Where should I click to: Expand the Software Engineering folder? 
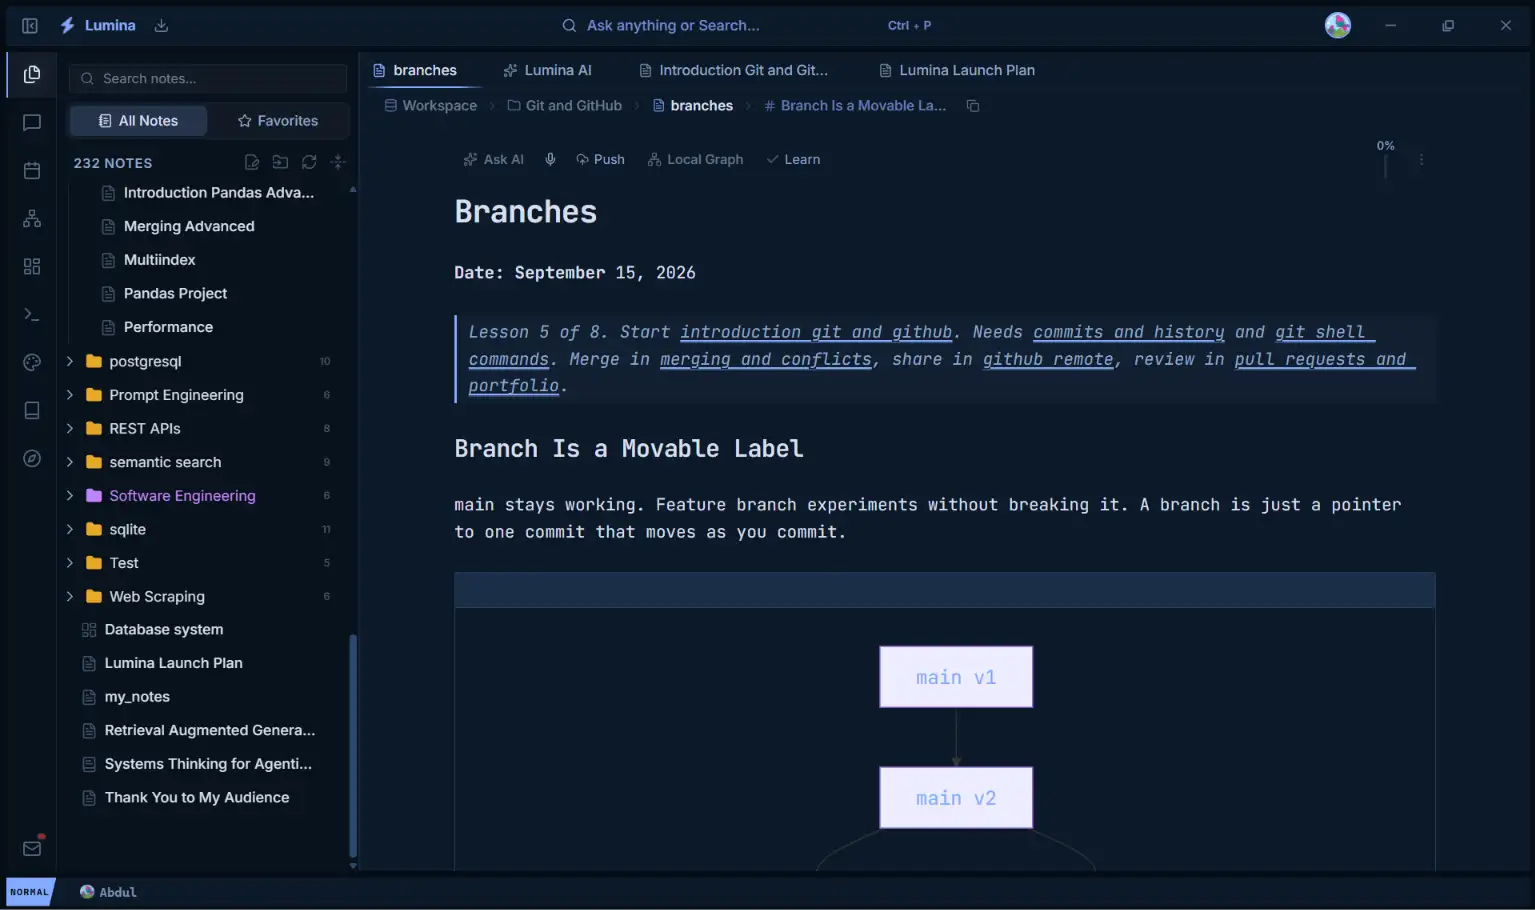pyautogui.click(x=70, y=496)
